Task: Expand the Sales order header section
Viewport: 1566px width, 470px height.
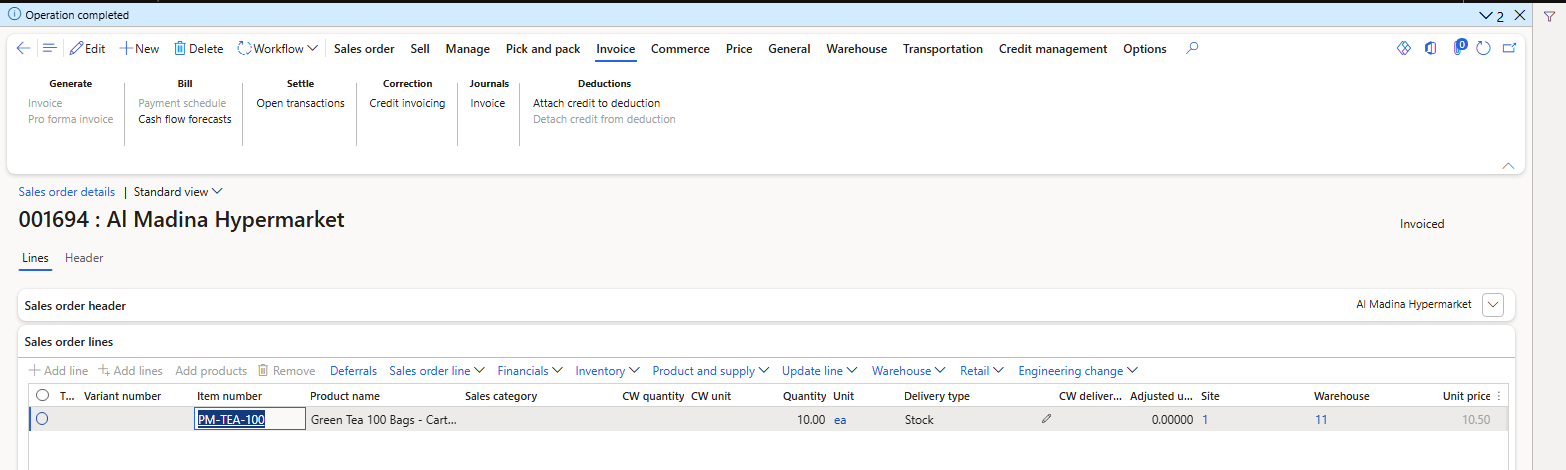Action: (x=1493, y=305)
